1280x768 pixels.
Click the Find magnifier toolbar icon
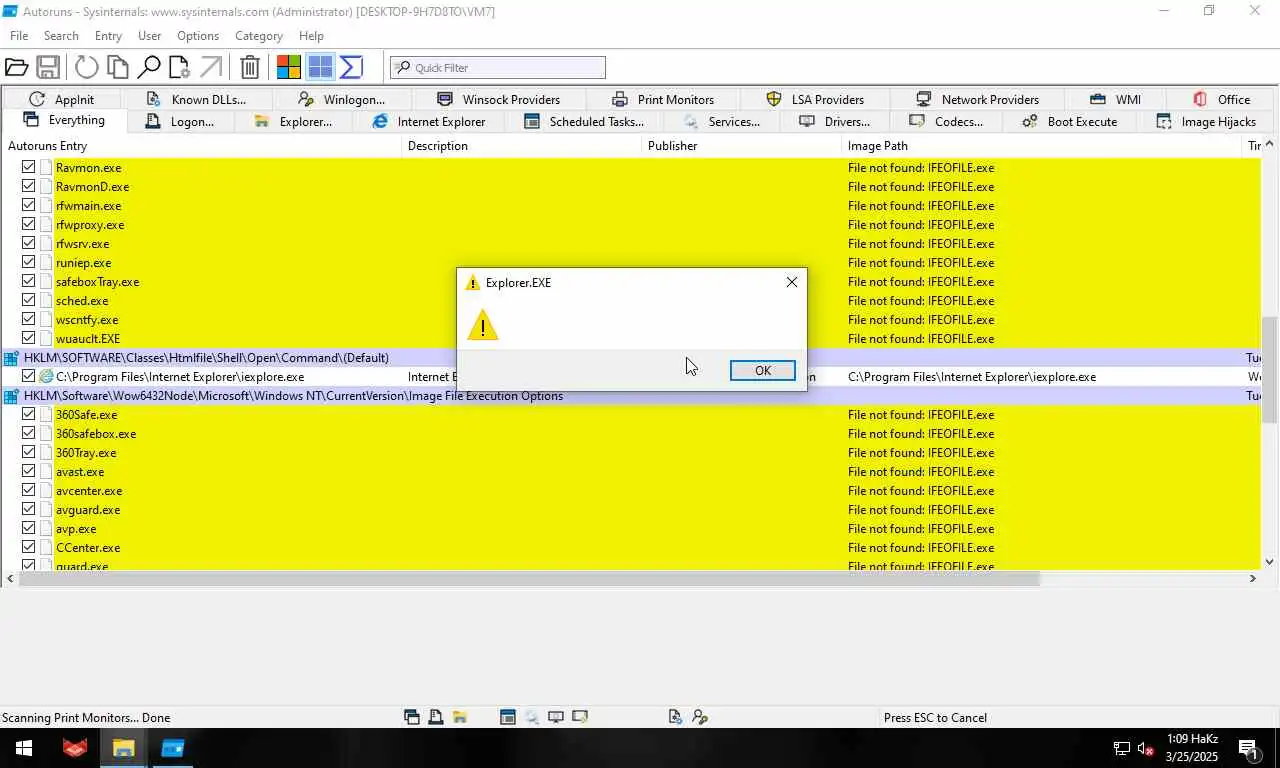149,67
